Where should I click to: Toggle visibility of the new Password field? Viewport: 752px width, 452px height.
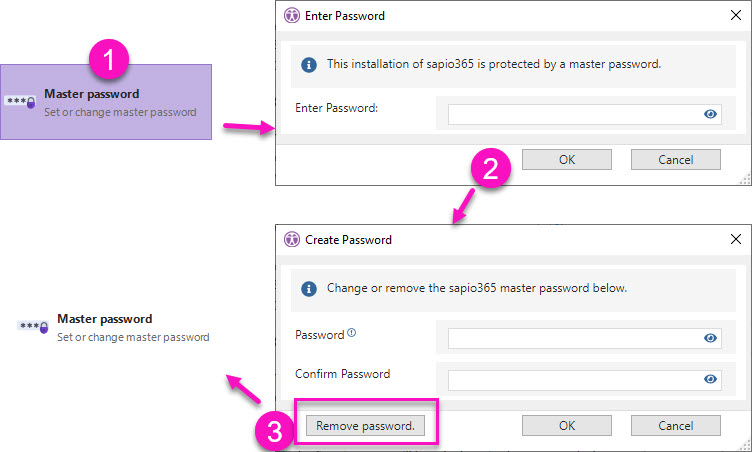[x=710, y=338]
